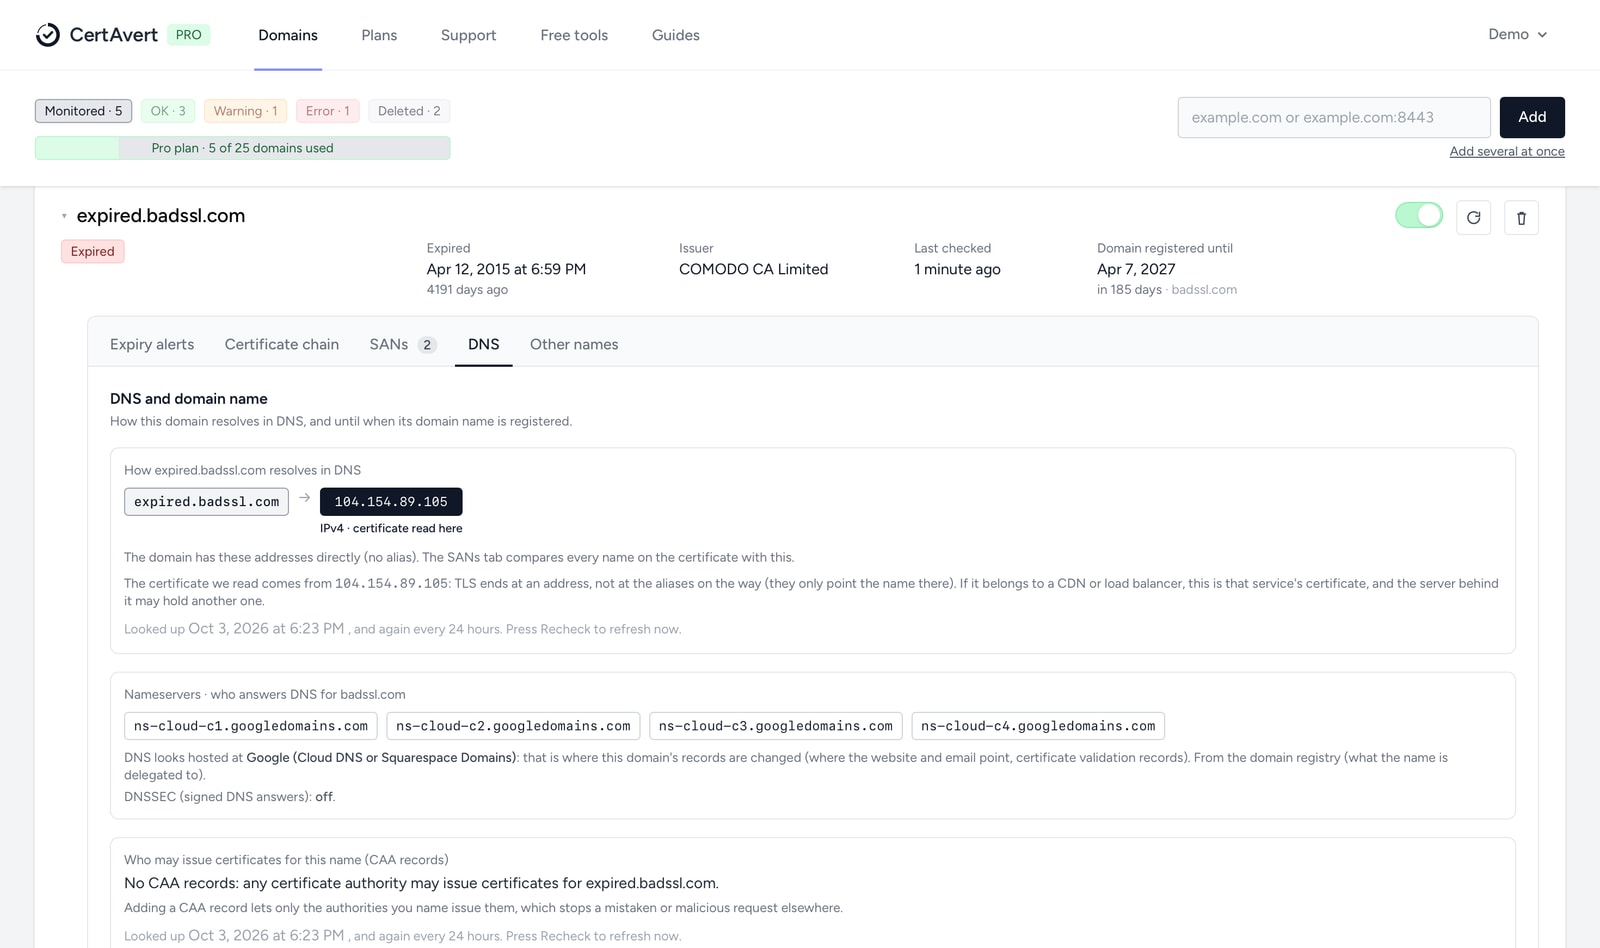Open the Other names tab

(574, 344)
